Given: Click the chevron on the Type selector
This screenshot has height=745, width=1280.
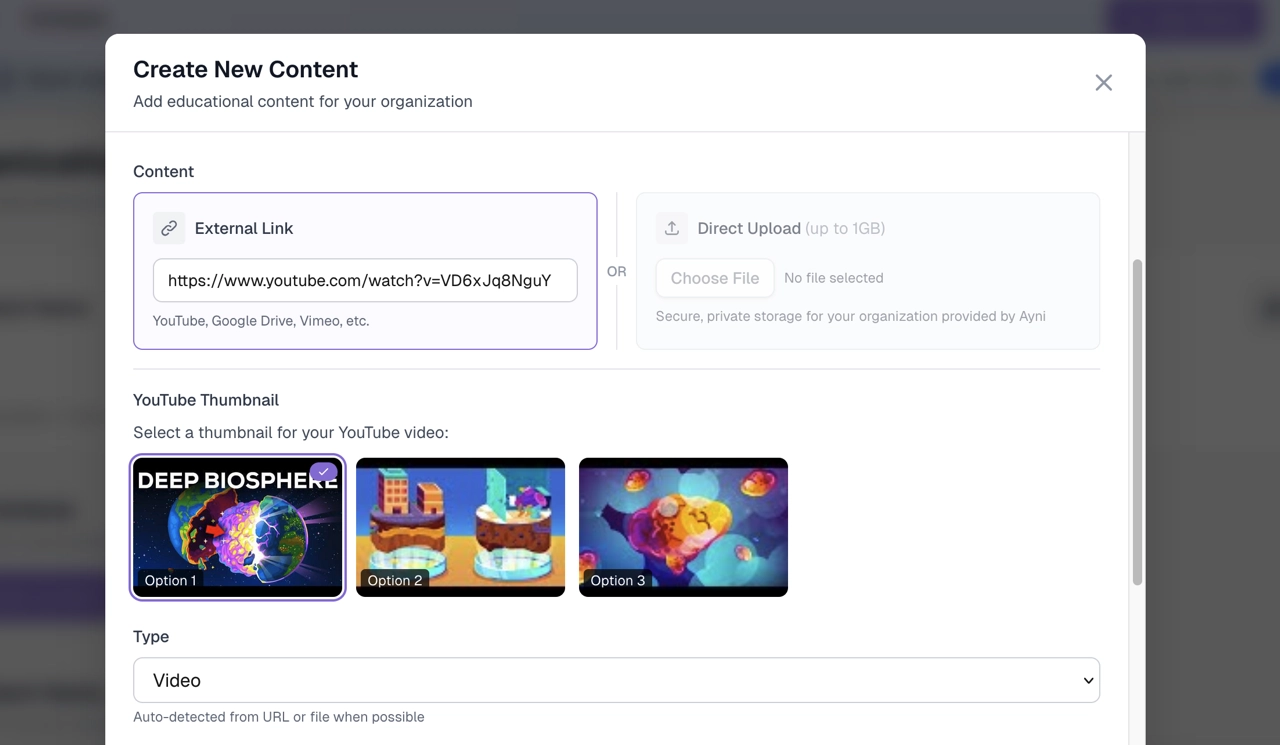Looking at the screenshot, I should [x=1089, y=680].
